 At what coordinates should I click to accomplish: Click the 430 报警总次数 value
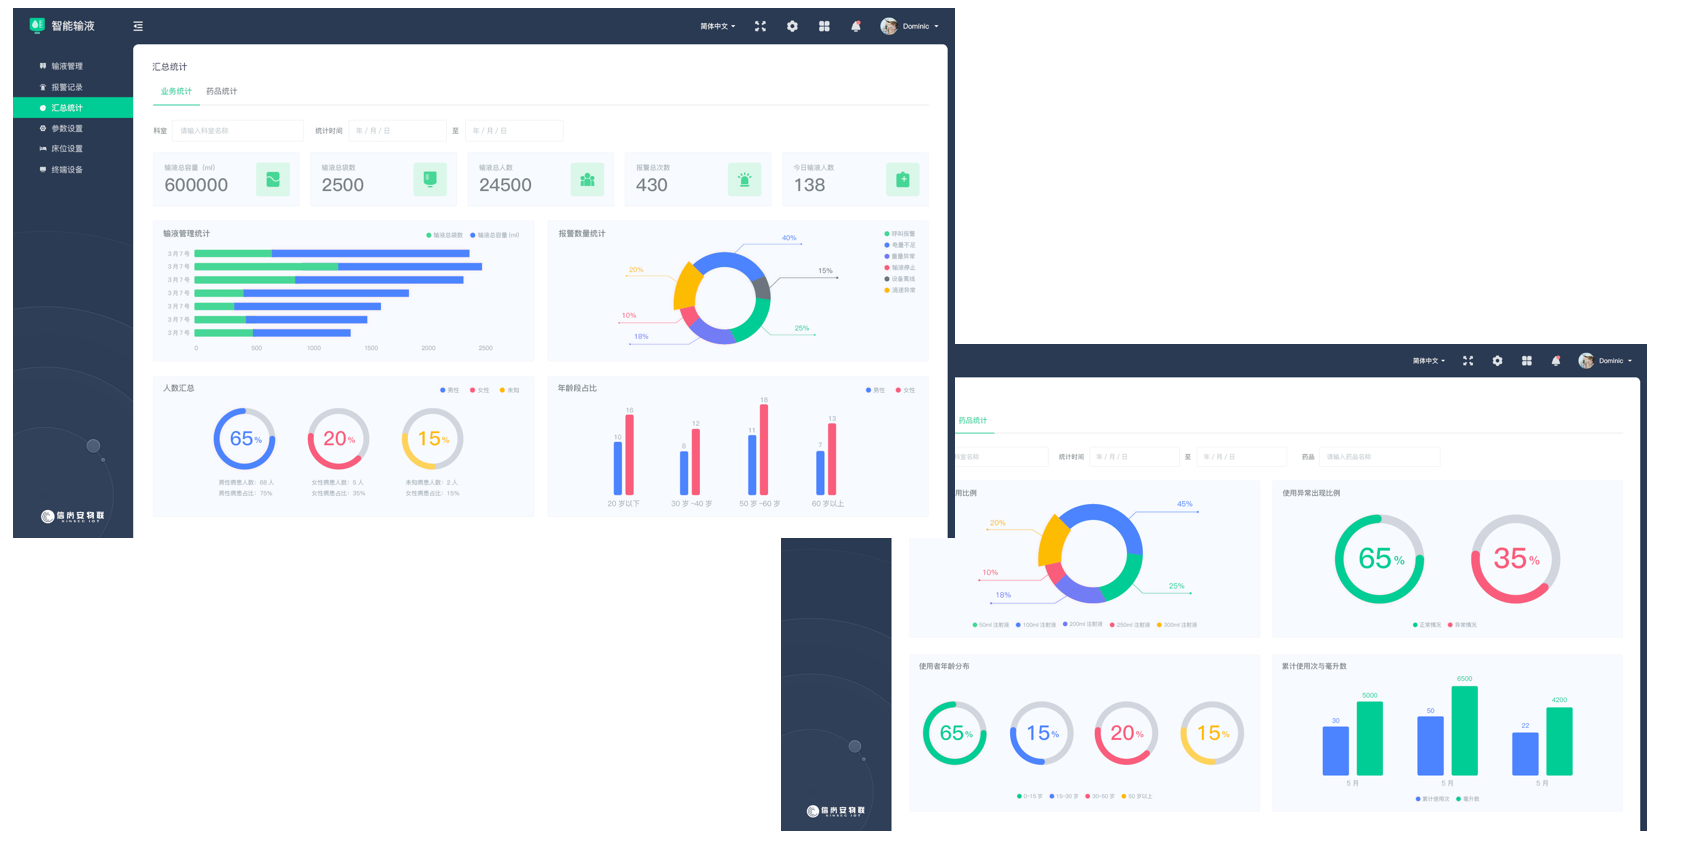point(651,185)
